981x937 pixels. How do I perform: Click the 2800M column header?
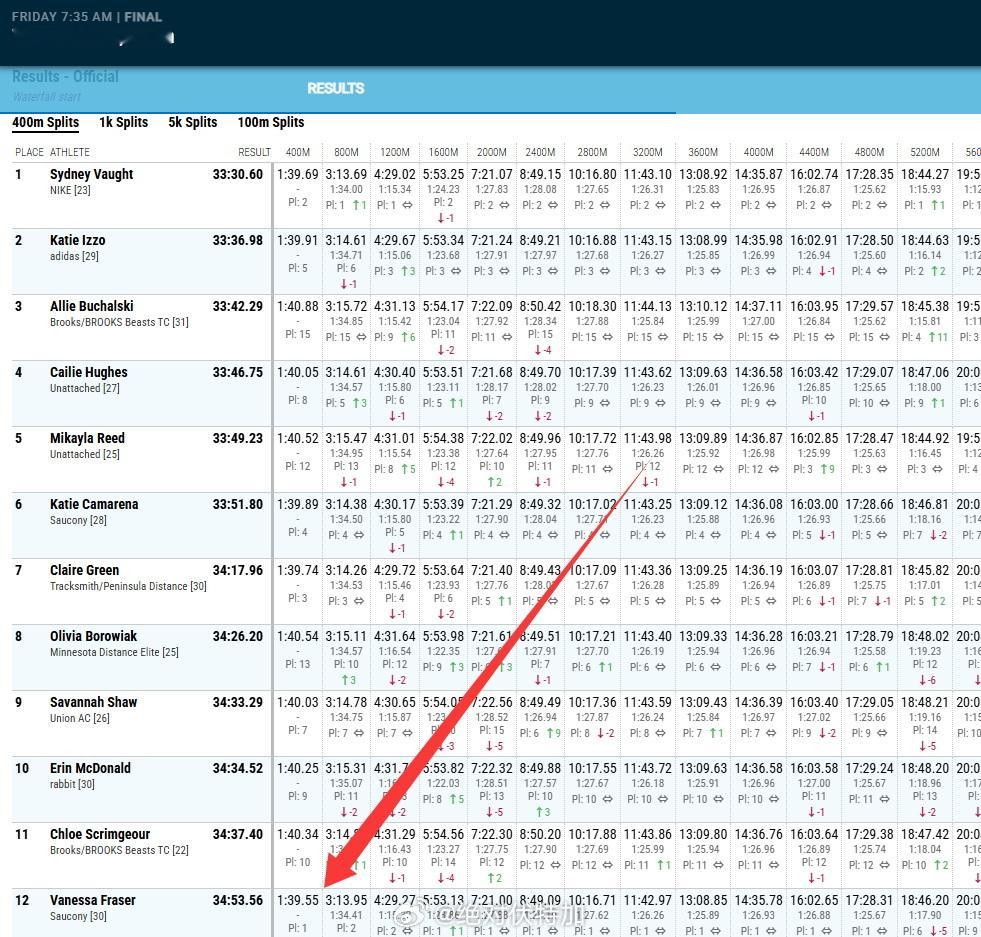[592, 152]
